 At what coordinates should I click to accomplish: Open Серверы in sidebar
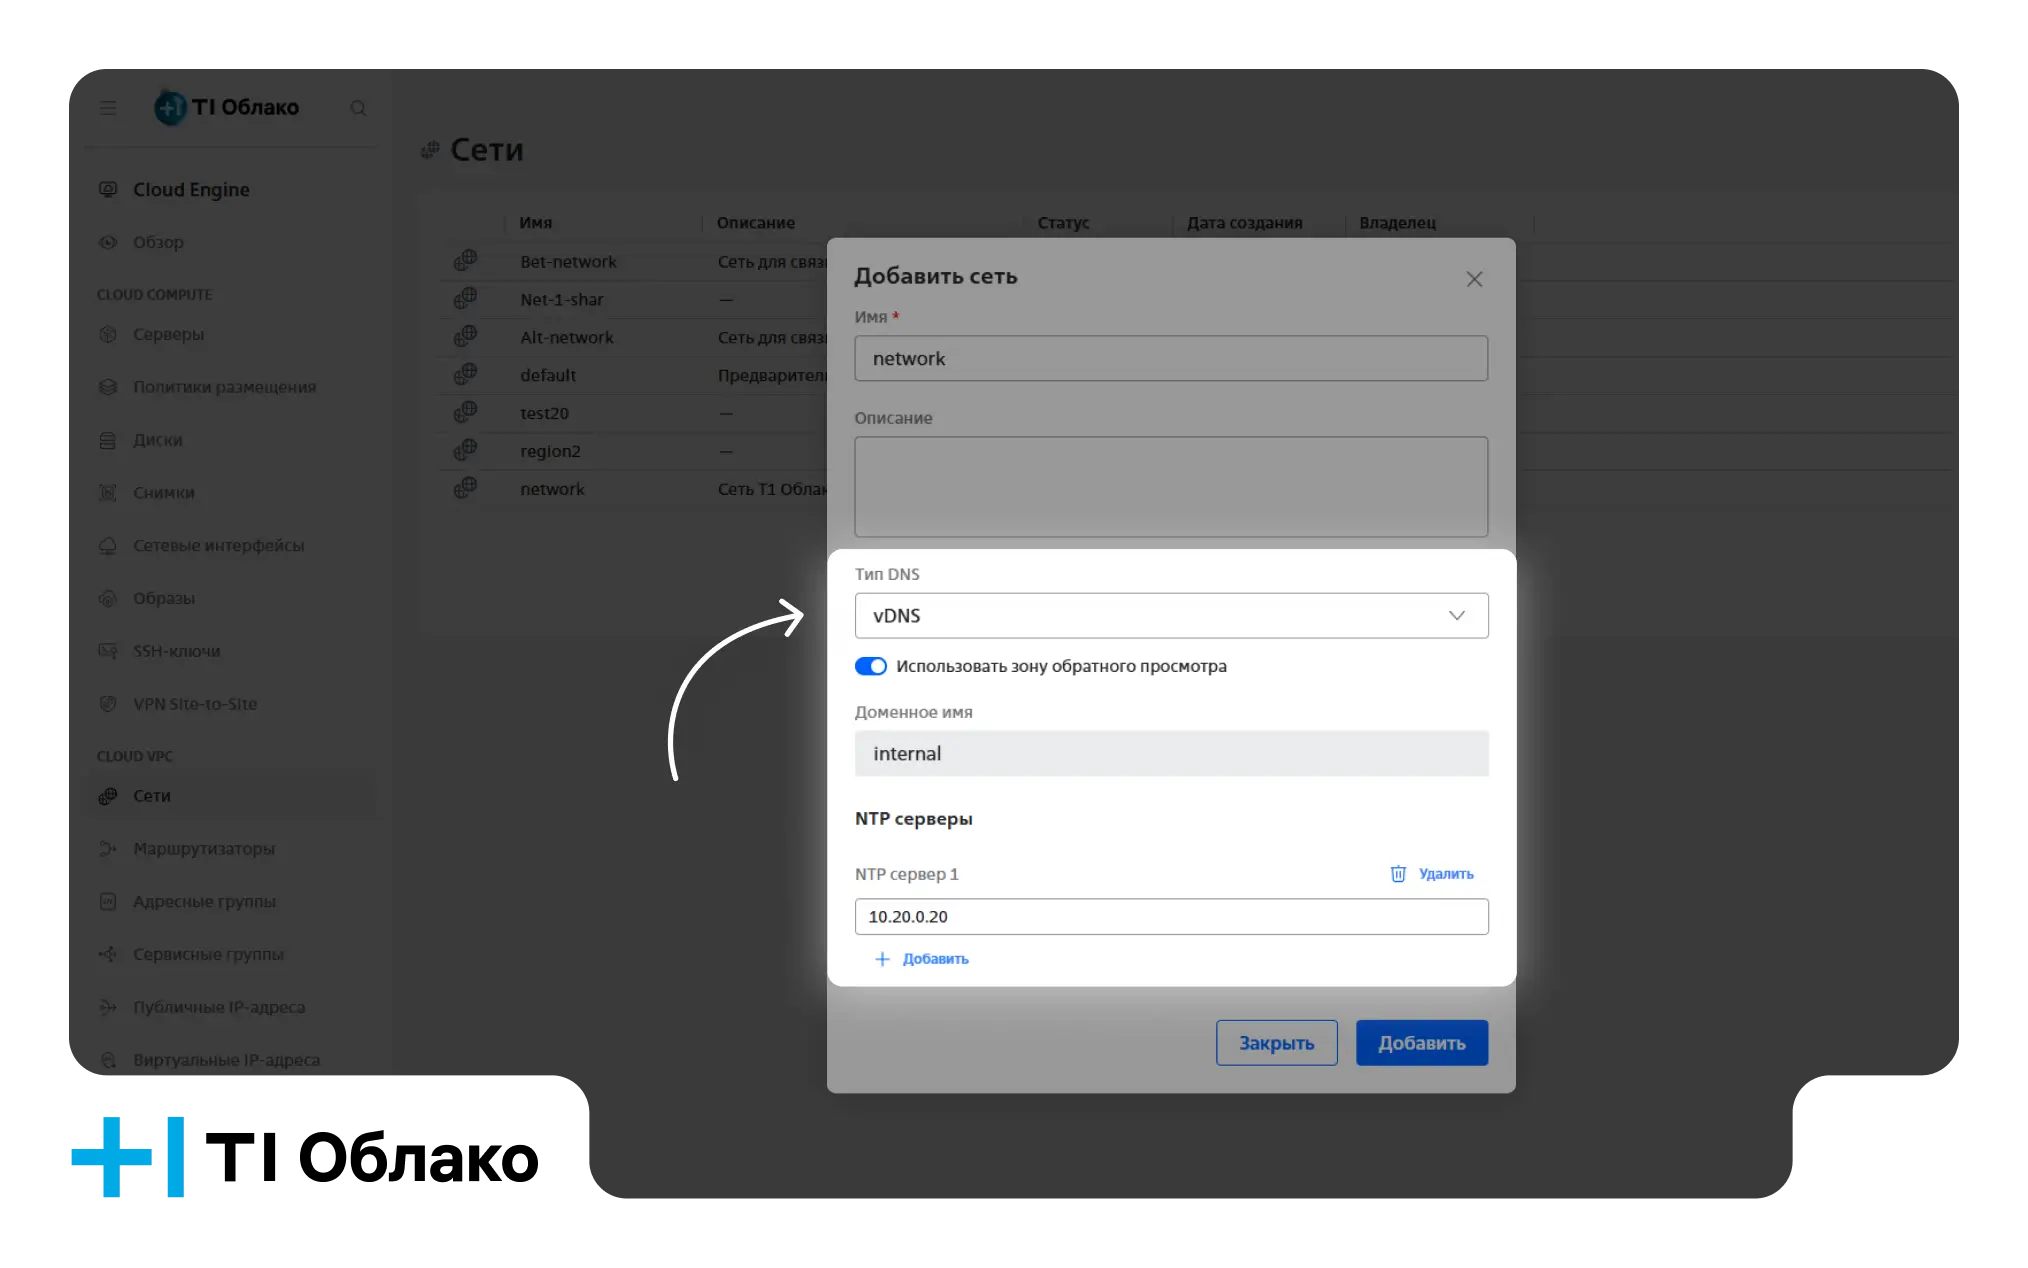(x=168, y=334)
